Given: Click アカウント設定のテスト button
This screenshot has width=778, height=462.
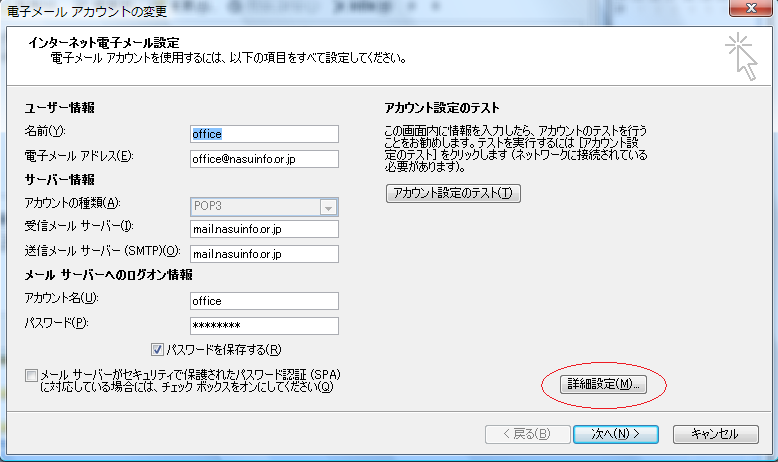Looking at the screenshot, I should pos(453,193).
